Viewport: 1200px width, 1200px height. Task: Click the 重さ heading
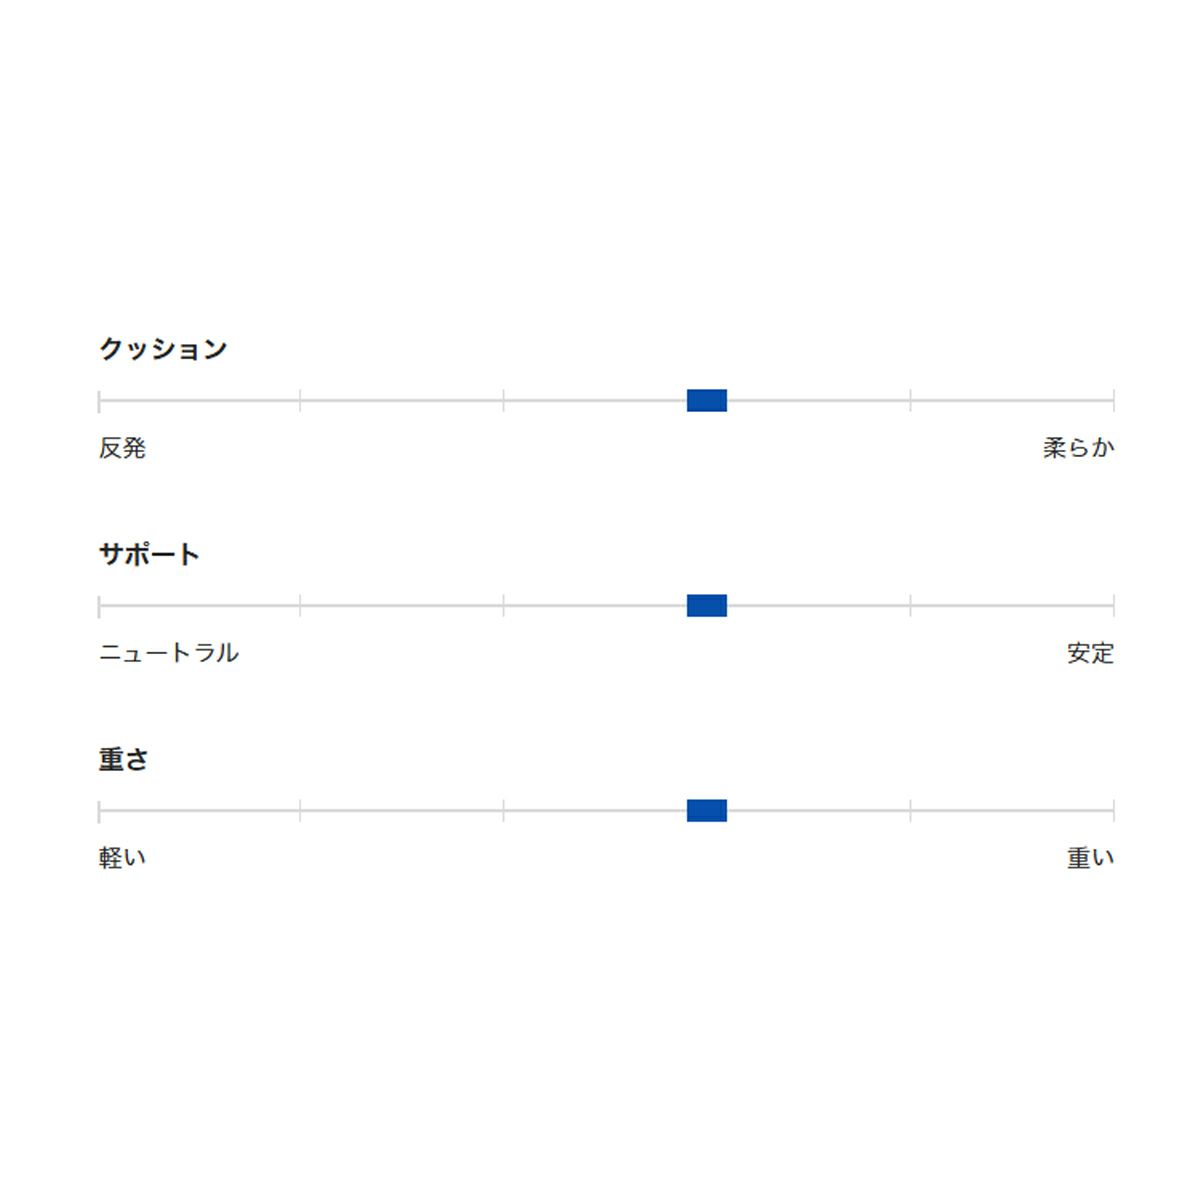(123, 759)
